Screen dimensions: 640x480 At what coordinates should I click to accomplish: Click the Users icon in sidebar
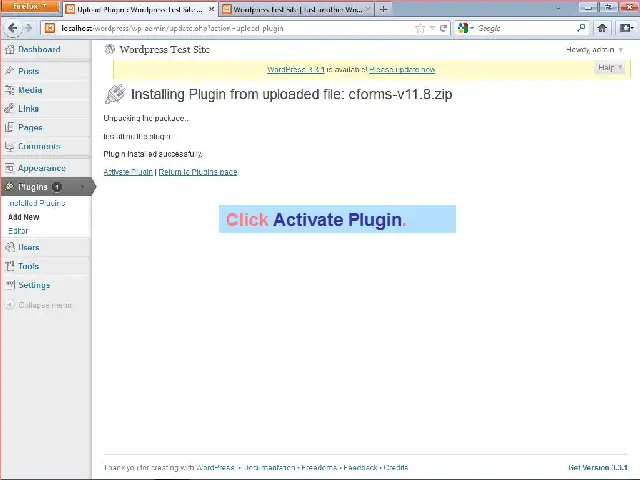point(9,247)
